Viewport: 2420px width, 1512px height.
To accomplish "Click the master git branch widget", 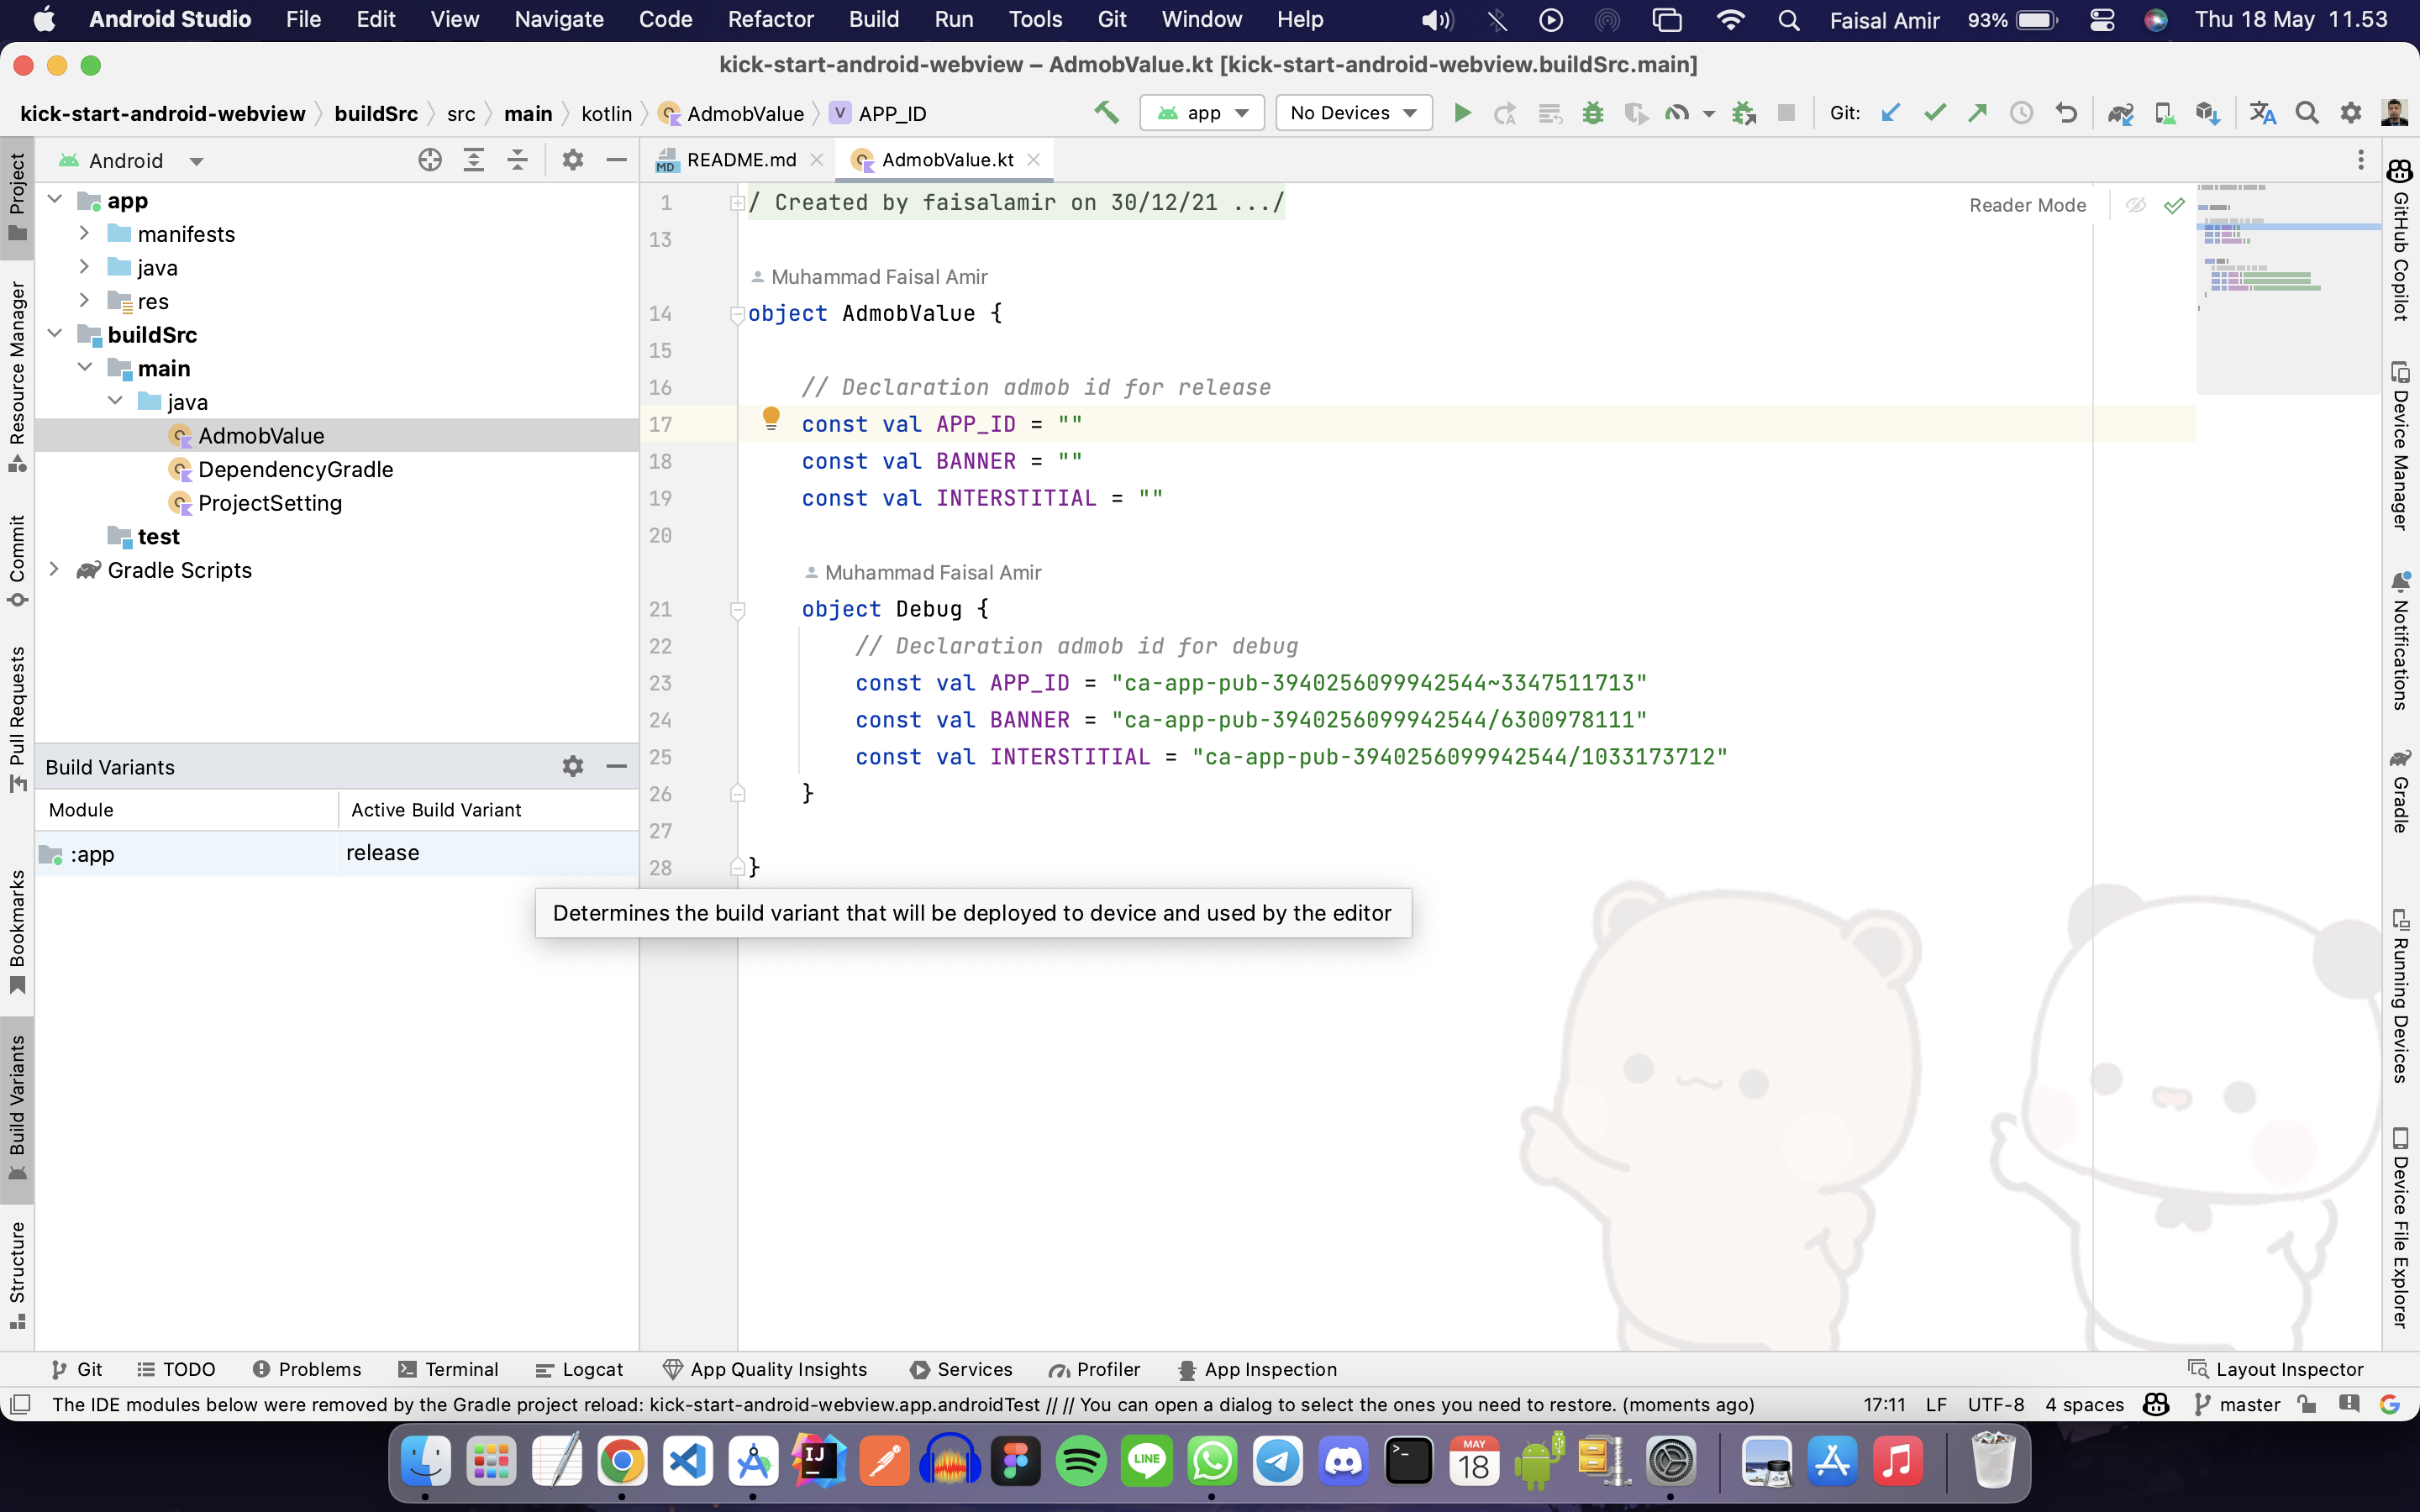I will coord(2238,1404).
